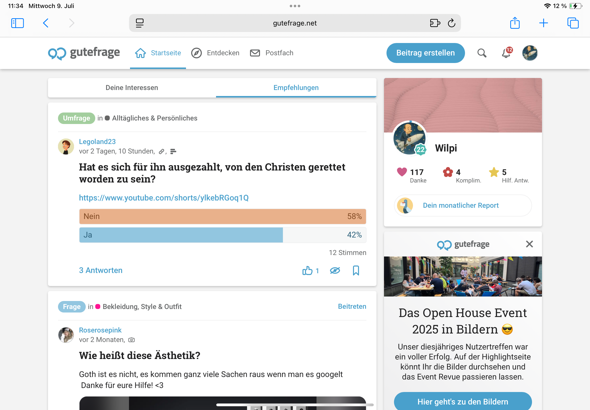
Task: Open the YouTube shorts link
Action: [x=164, y=198]
